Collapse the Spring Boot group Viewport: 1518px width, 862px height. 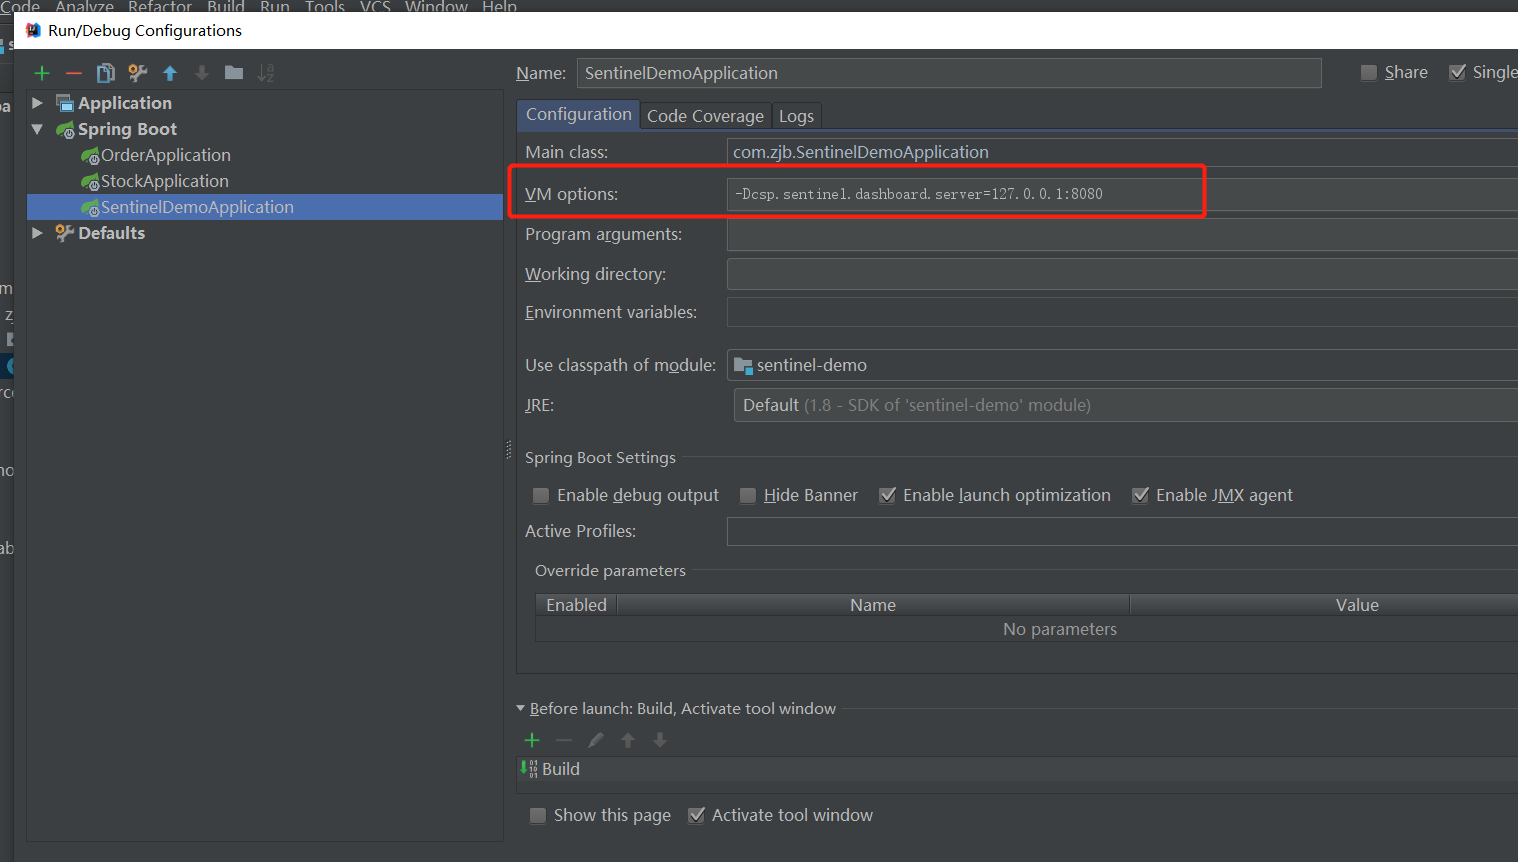pos(37,129)
